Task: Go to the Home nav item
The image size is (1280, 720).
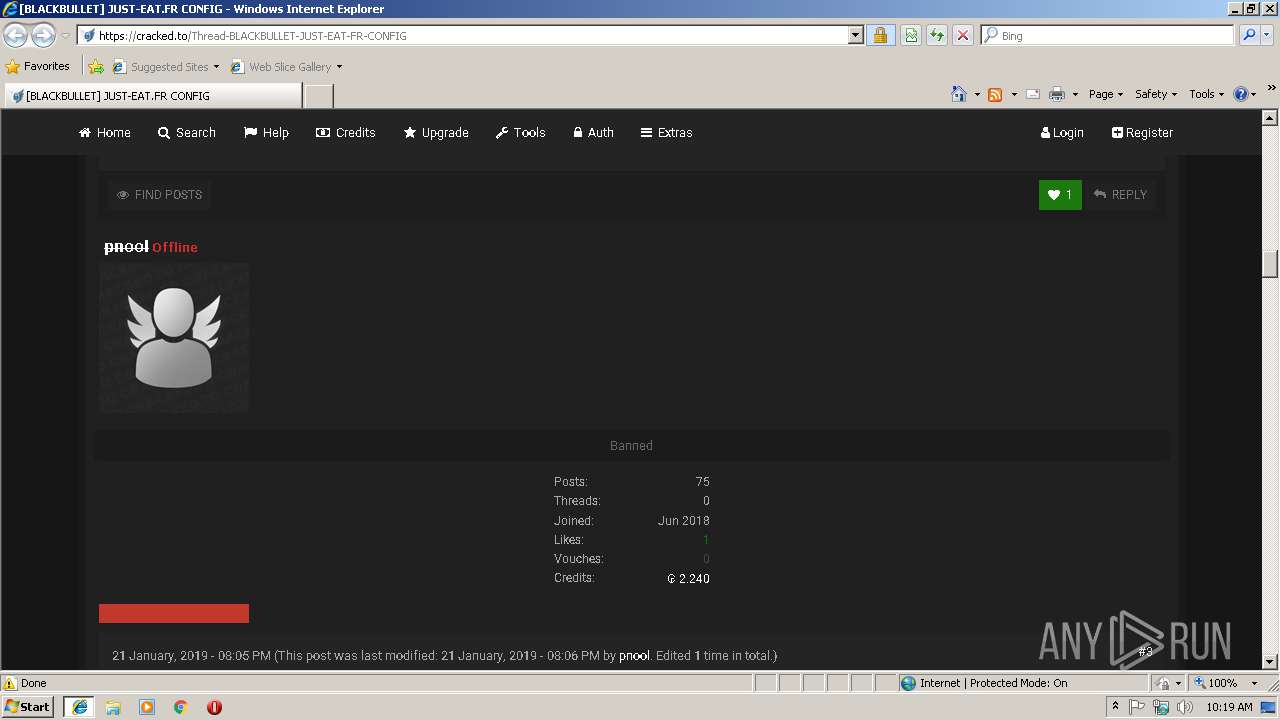Action: point(105,132)
